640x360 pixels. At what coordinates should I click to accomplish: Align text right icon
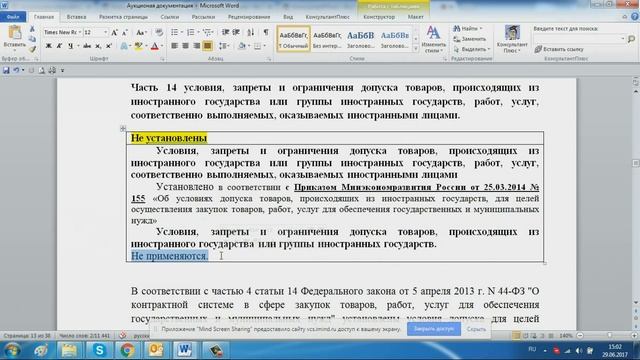(196, 46)
